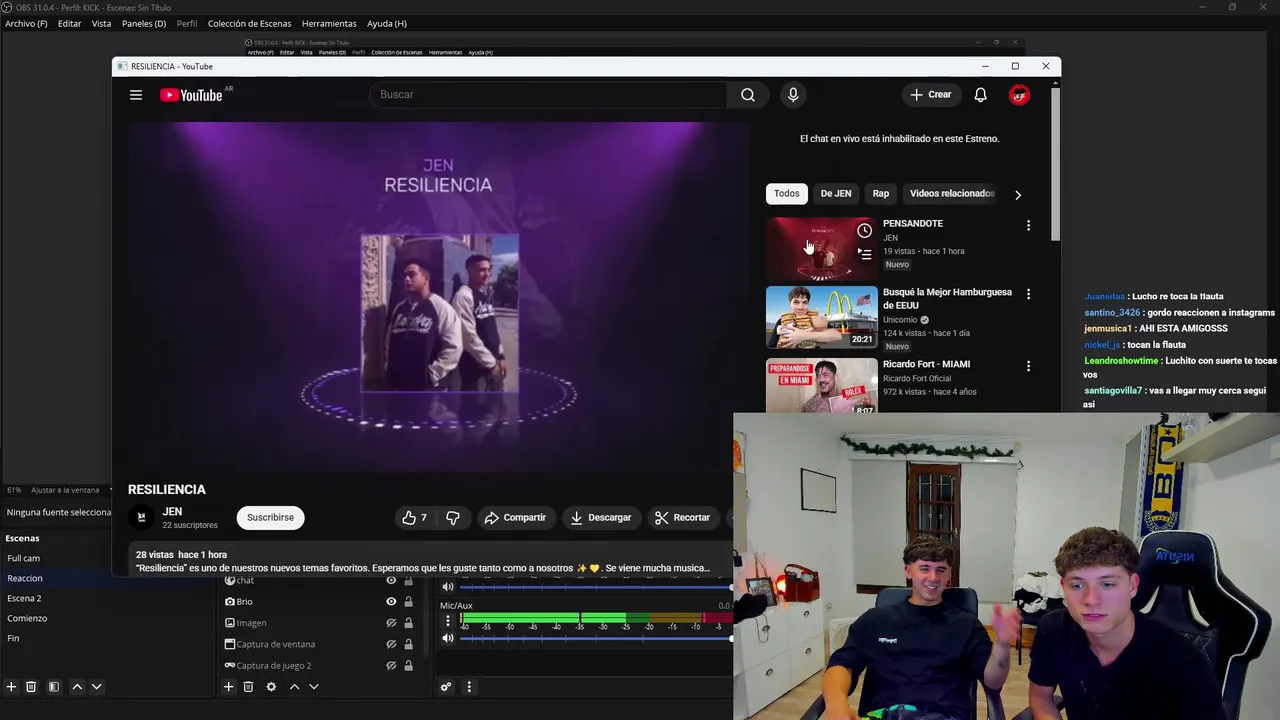This screenshot has height=720, width=1280.
Task: Move source up in the sources list
Action: click(294, 687)
